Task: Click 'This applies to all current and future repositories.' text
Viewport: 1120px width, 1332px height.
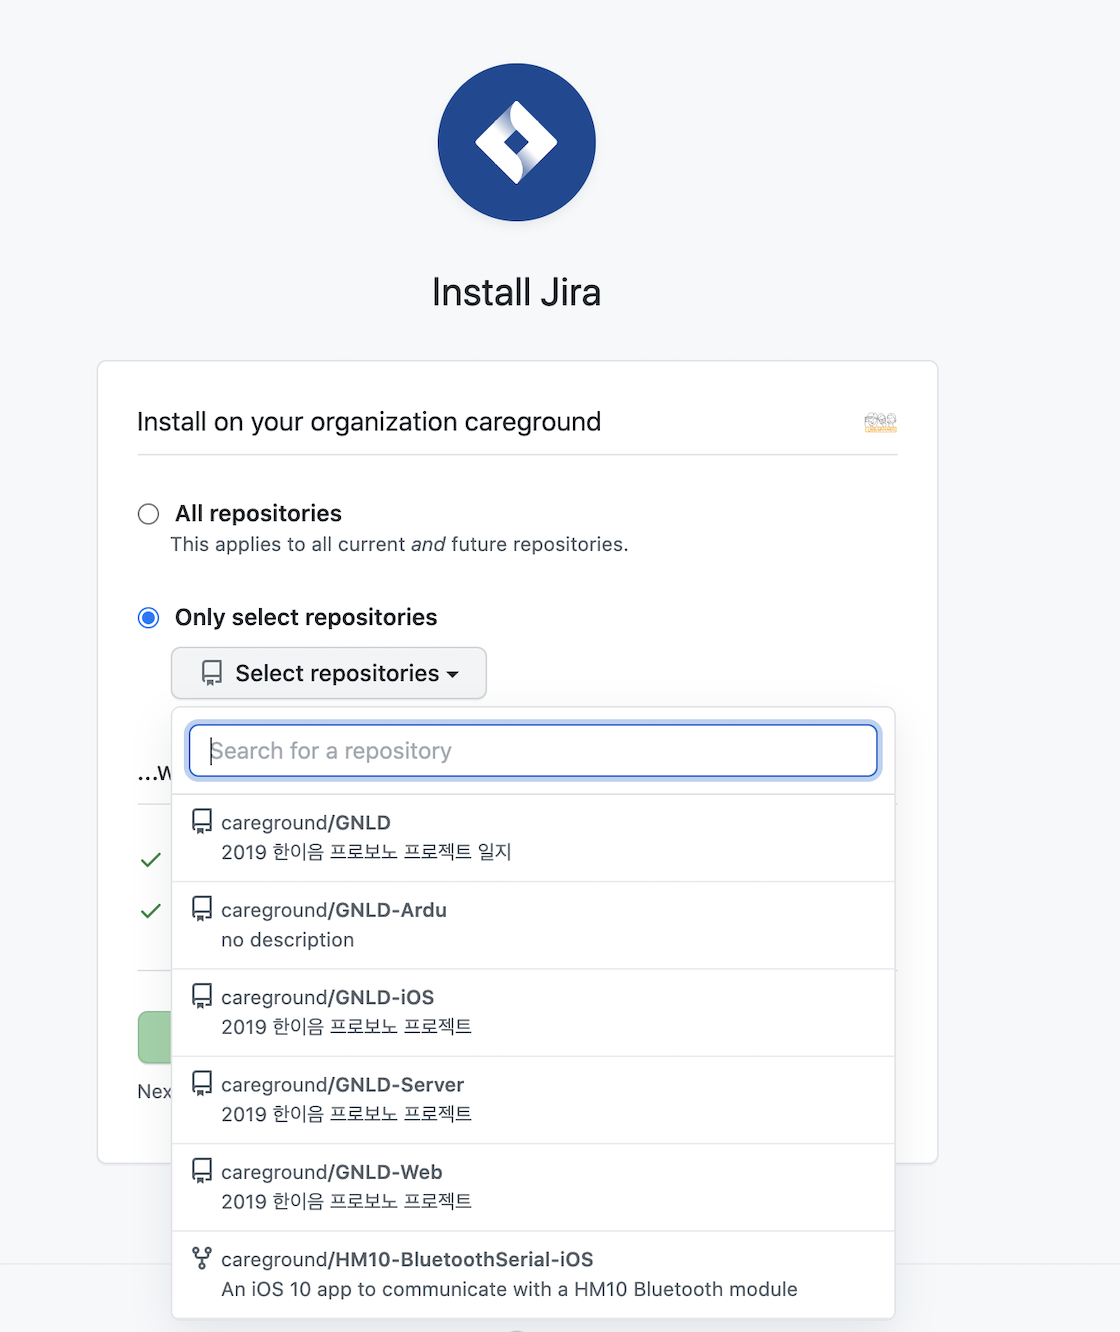Action: point(399,545)
